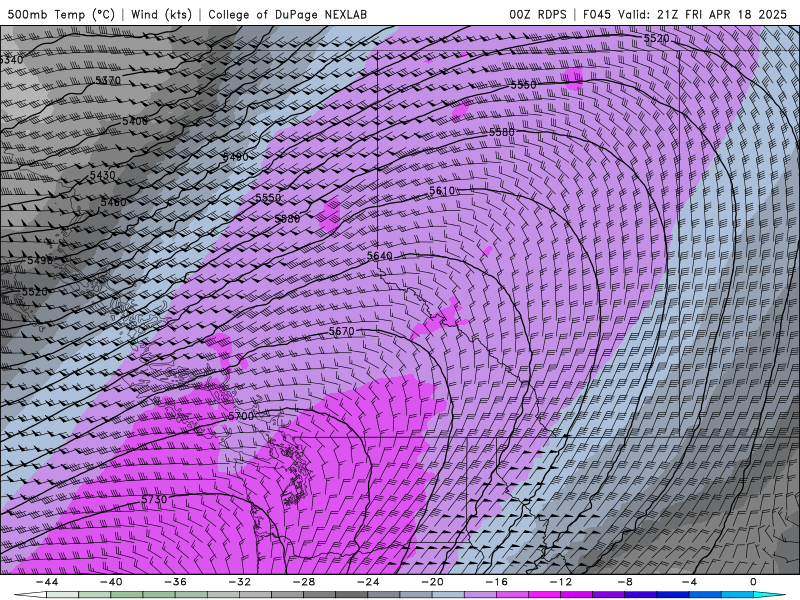Viewport: 800px width, 600px height.
Task: Click the '500mb Temp (°C)' title text
Action: coord(61,14)
